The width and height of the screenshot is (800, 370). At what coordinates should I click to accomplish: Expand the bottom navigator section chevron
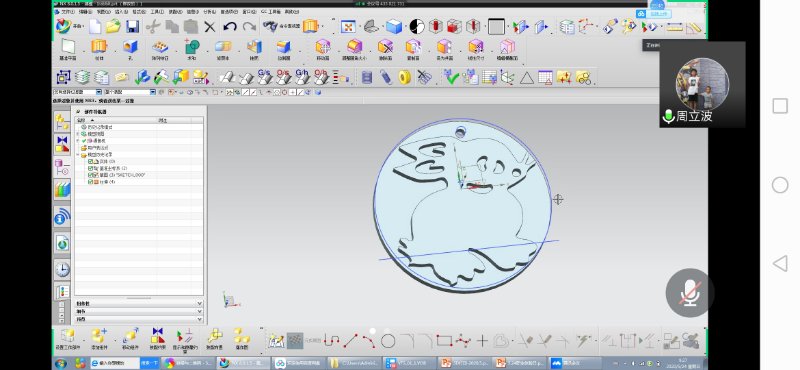tap(199, 319)
